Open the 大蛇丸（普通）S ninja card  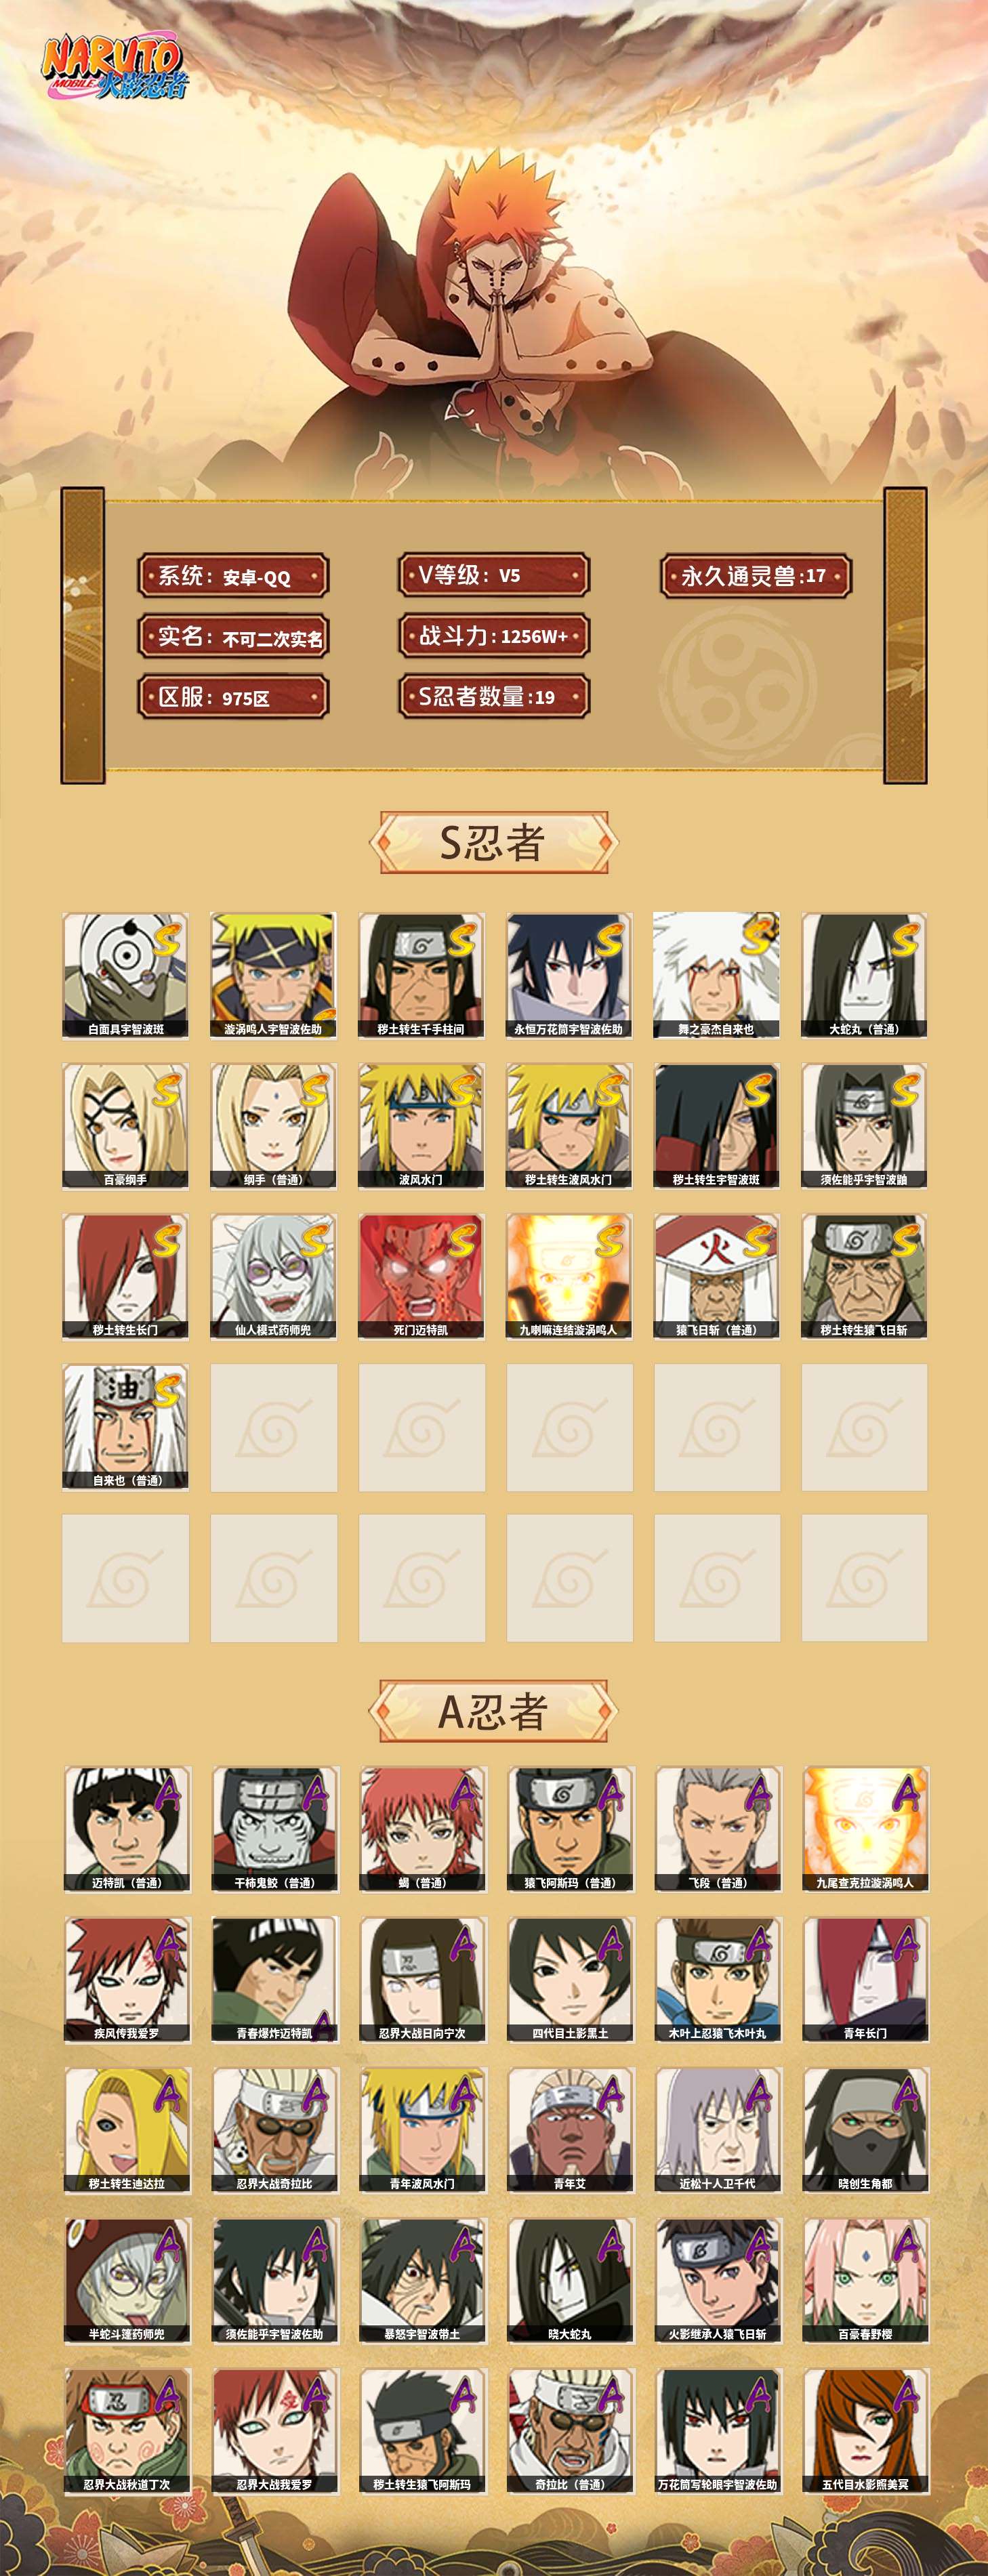pos(864,975)
